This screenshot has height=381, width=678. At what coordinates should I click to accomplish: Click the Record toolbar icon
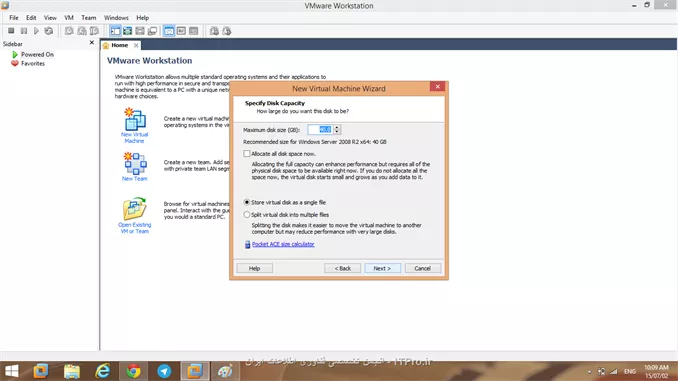click(x=214, y=31)
